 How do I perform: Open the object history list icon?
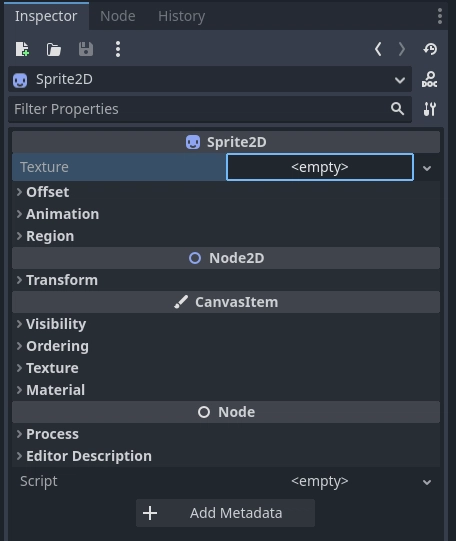click(x=430, y=49)
